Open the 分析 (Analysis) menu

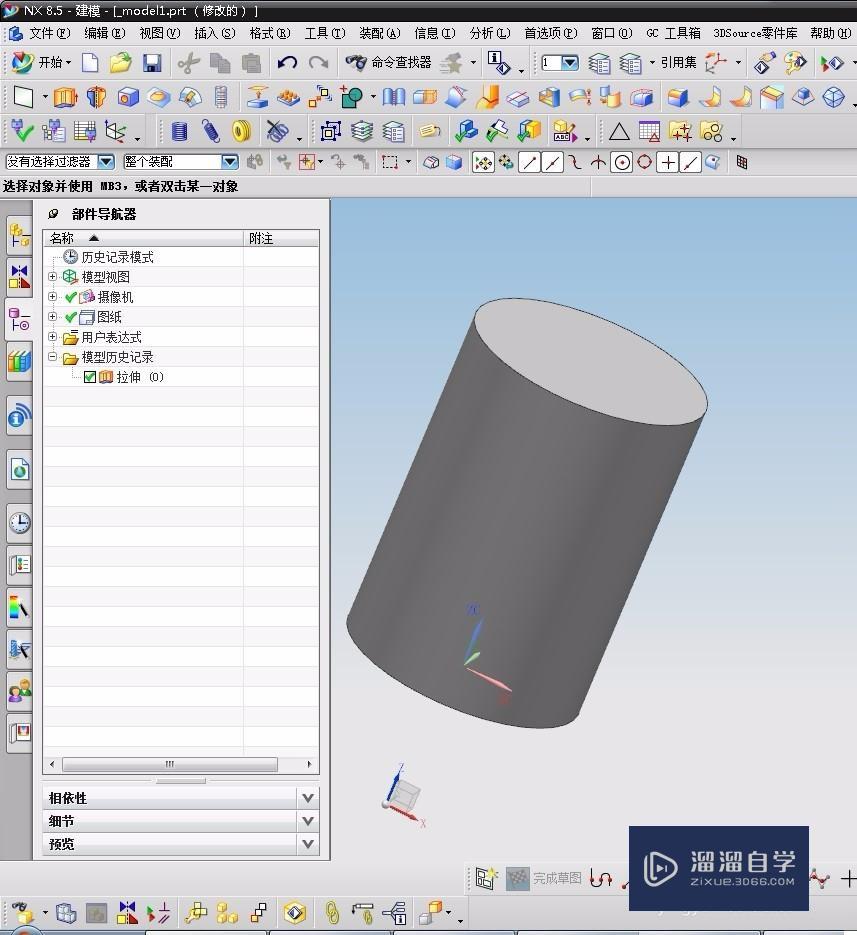click(490, 33)
